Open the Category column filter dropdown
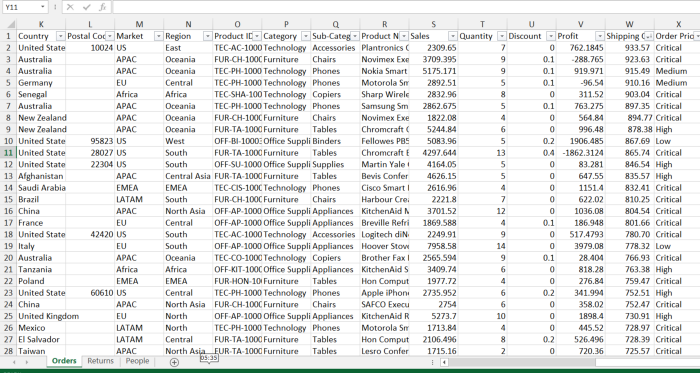Screen dimensions: 700x373 tap(306, 36)
